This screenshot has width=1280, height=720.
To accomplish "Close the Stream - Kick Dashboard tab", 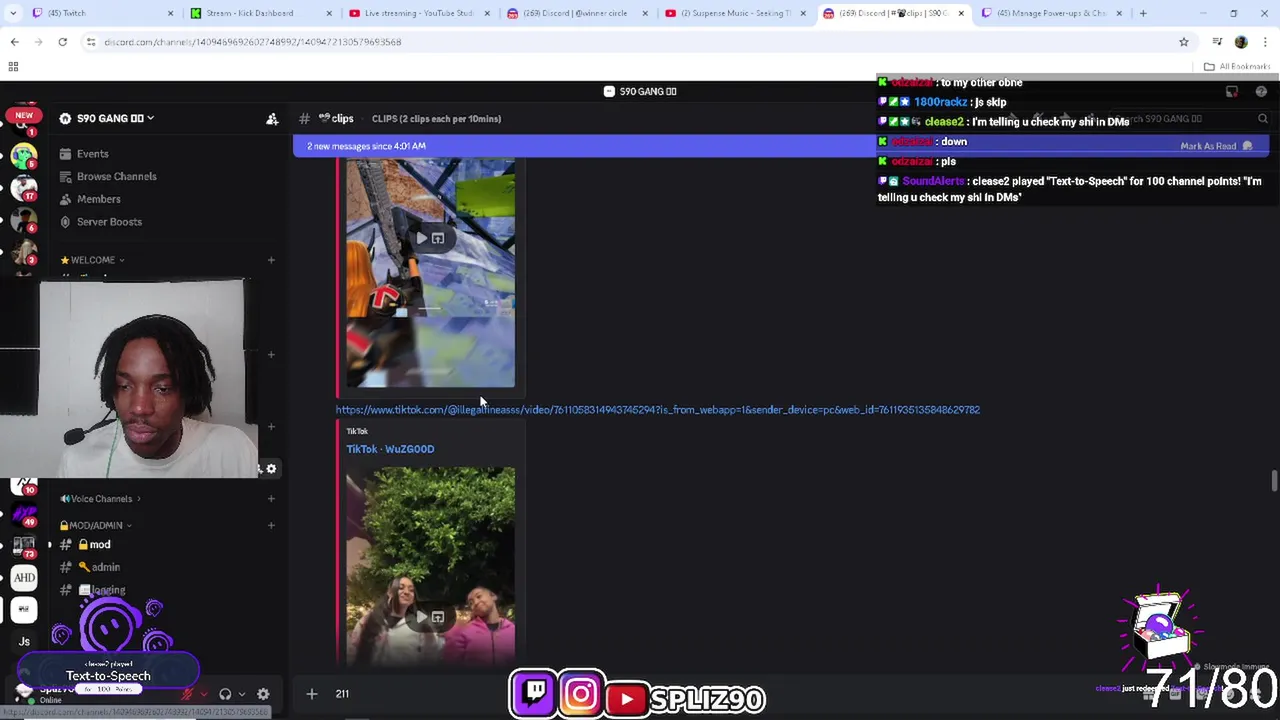I will 328,13.
